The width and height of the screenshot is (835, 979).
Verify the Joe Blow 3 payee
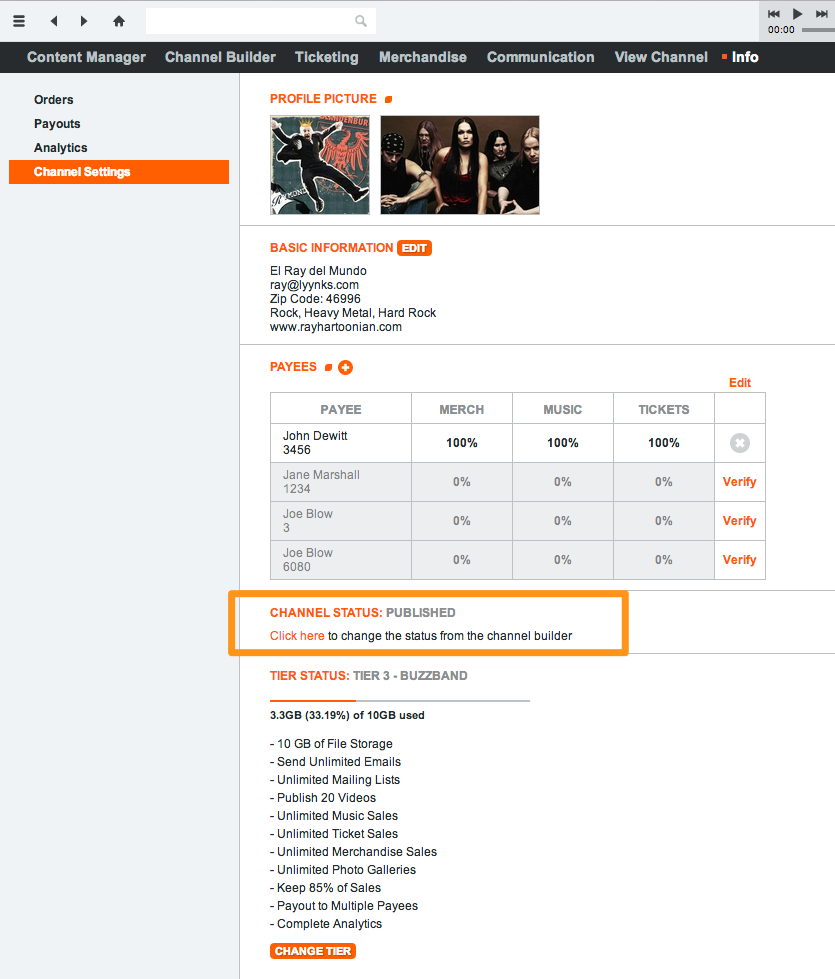pos(739,521)
